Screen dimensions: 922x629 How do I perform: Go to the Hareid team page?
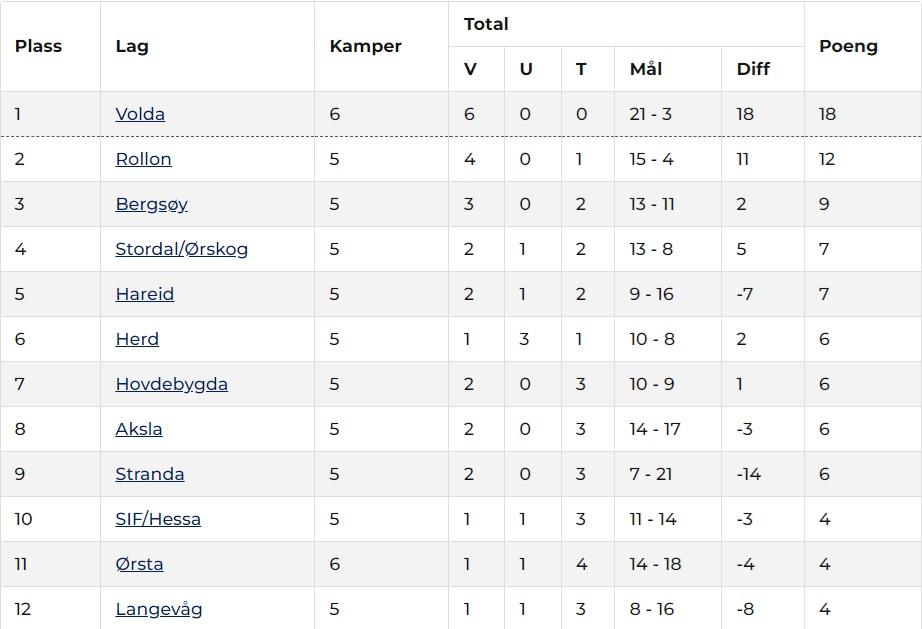[x=144, y=294]
